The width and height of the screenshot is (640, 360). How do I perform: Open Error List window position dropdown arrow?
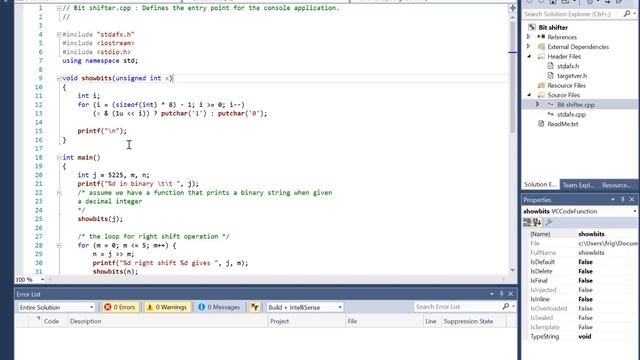click(x=492, y=294)
